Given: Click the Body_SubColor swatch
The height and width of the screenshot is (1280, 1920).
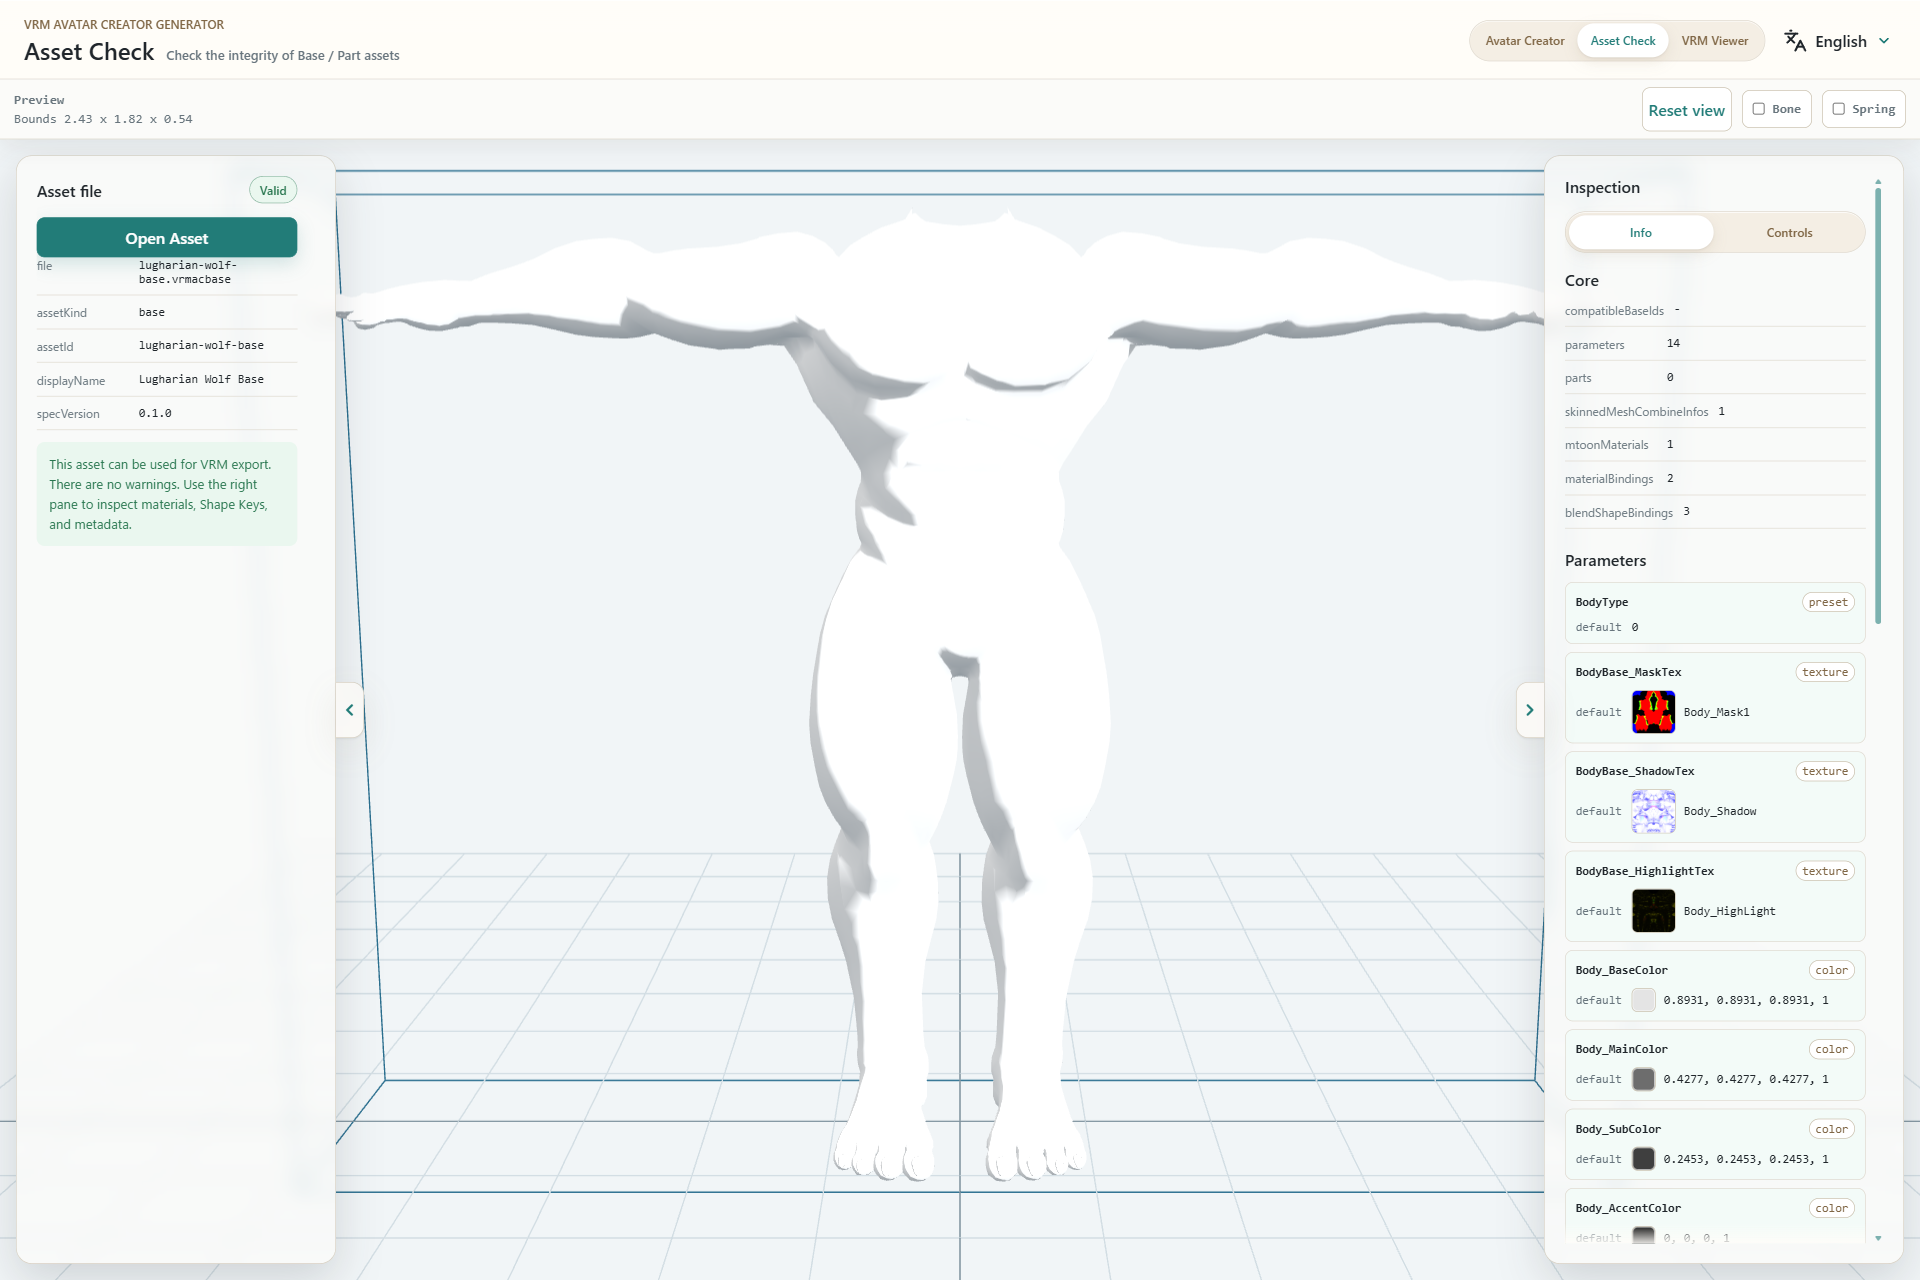Looking at the screenshot, I should tap(1643, 1159).
